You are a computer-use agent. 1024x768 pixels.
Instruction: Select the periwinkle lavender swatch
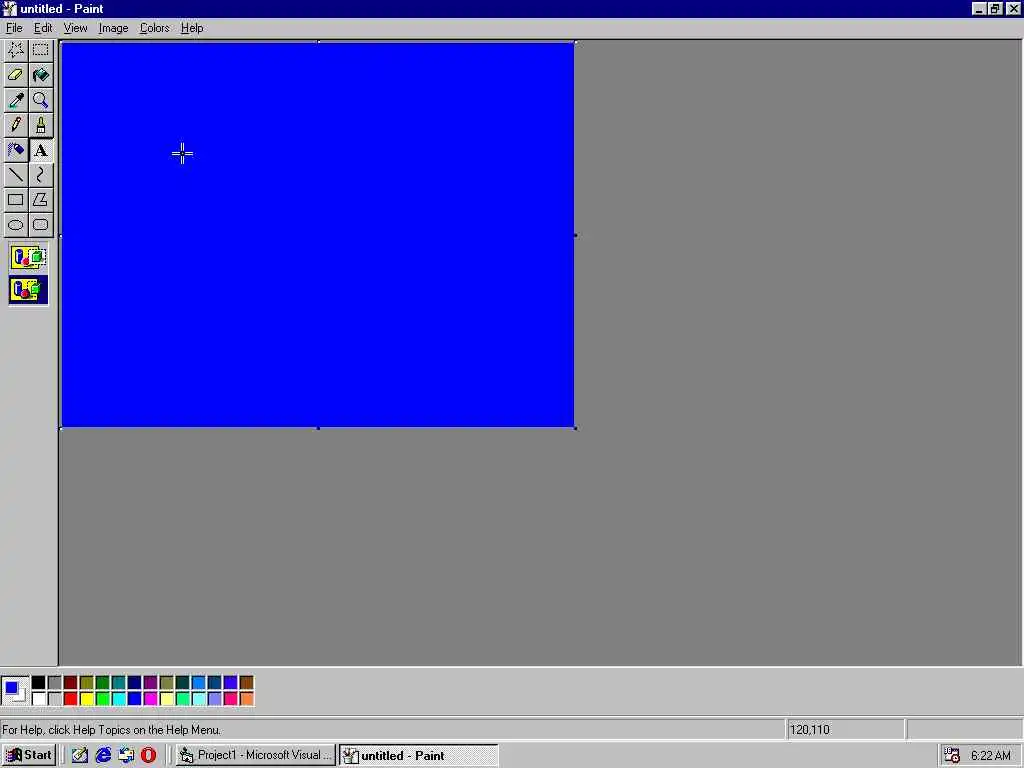coord(214,699)
